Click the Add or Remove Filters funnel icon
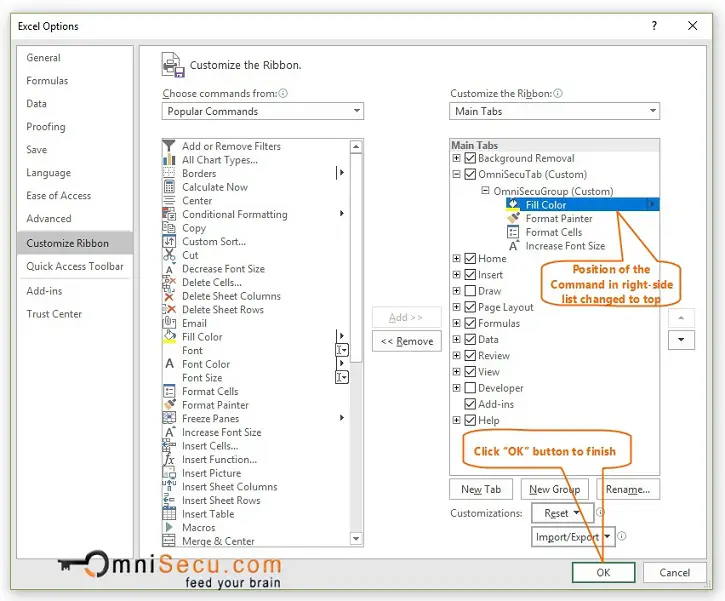This screenshot has width=725, height=601. coord(169,146)
